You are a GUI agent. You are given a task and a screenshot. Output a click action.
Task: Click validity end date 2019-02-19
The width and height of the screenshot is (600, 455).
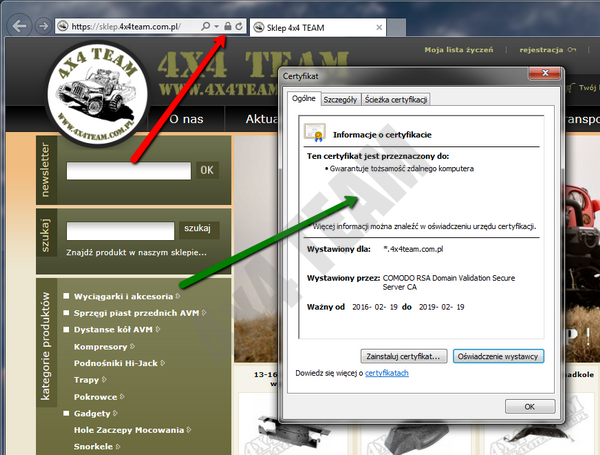[442, 307]
